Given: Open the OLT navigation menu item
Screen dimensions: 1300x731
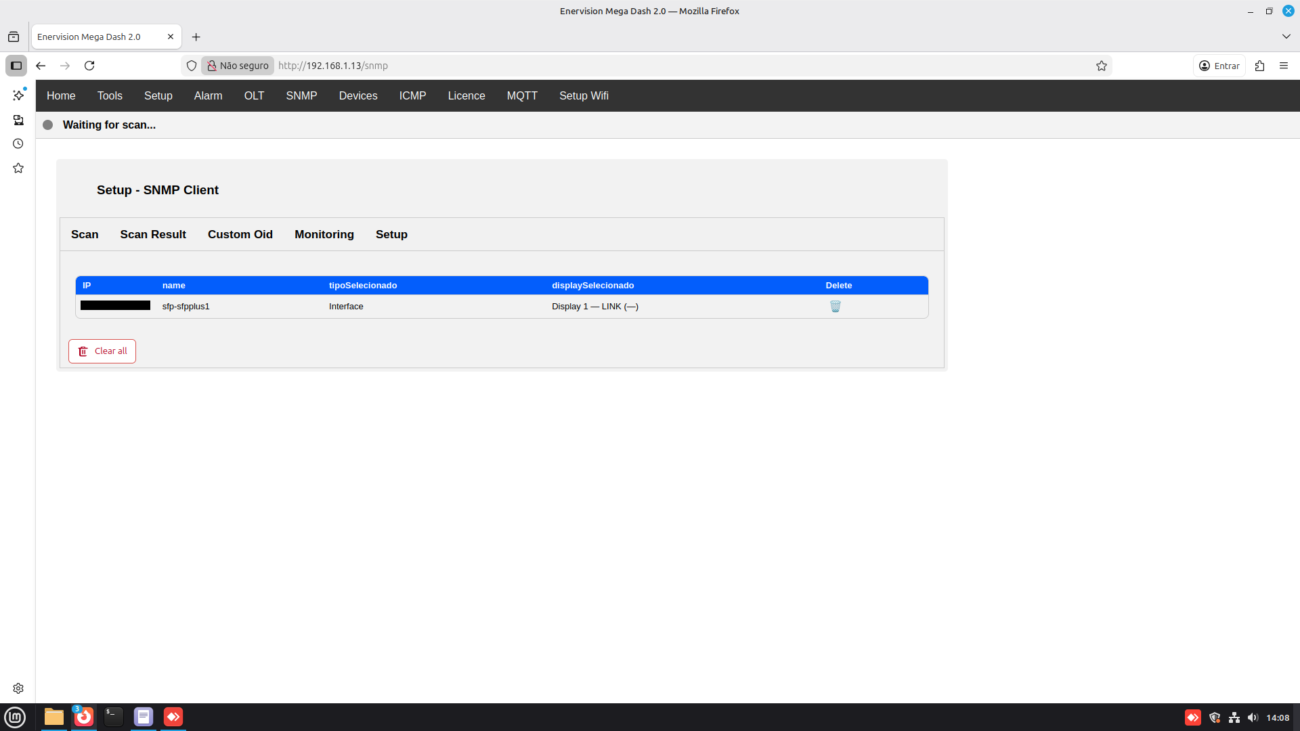Looking at the screenshot, I should coord(254,96).
